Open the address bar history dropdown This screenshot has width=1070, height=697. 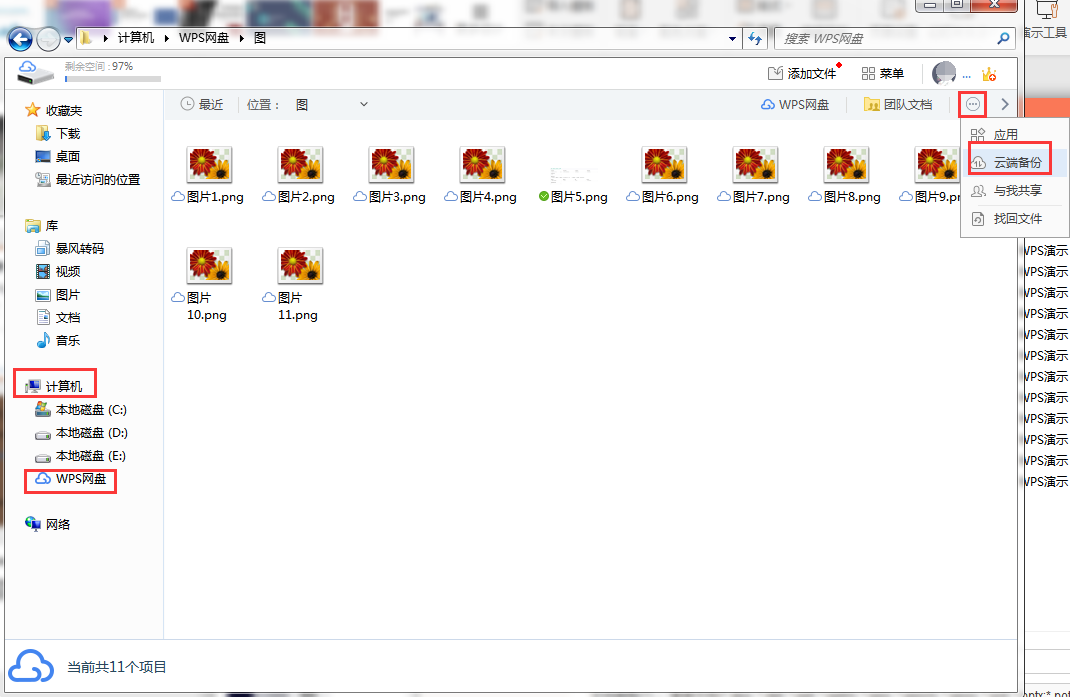732,39
